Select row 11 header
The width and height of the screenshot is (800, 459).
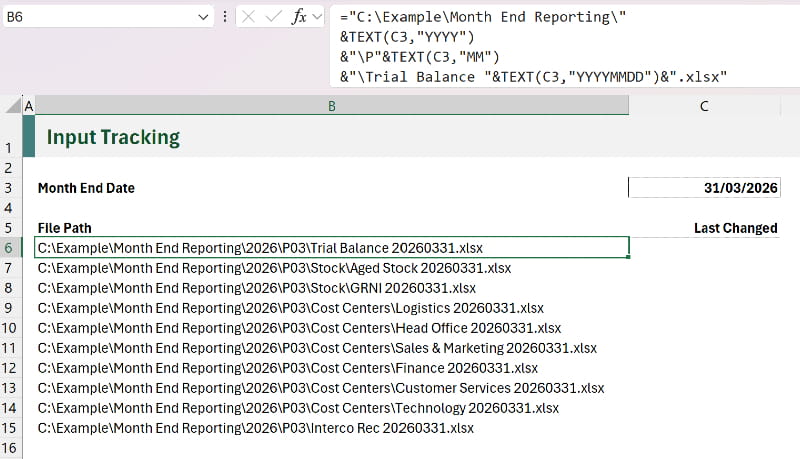click(10, 348)
